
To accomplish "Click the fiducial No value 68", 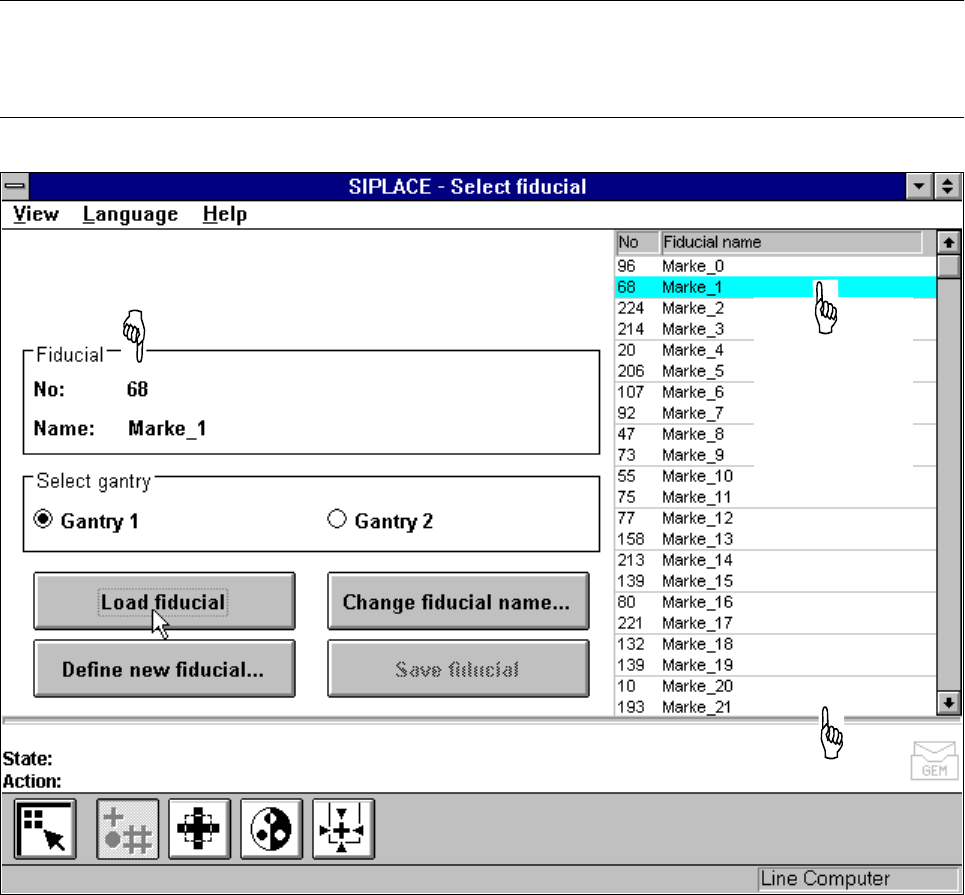I will coord(137,389).
